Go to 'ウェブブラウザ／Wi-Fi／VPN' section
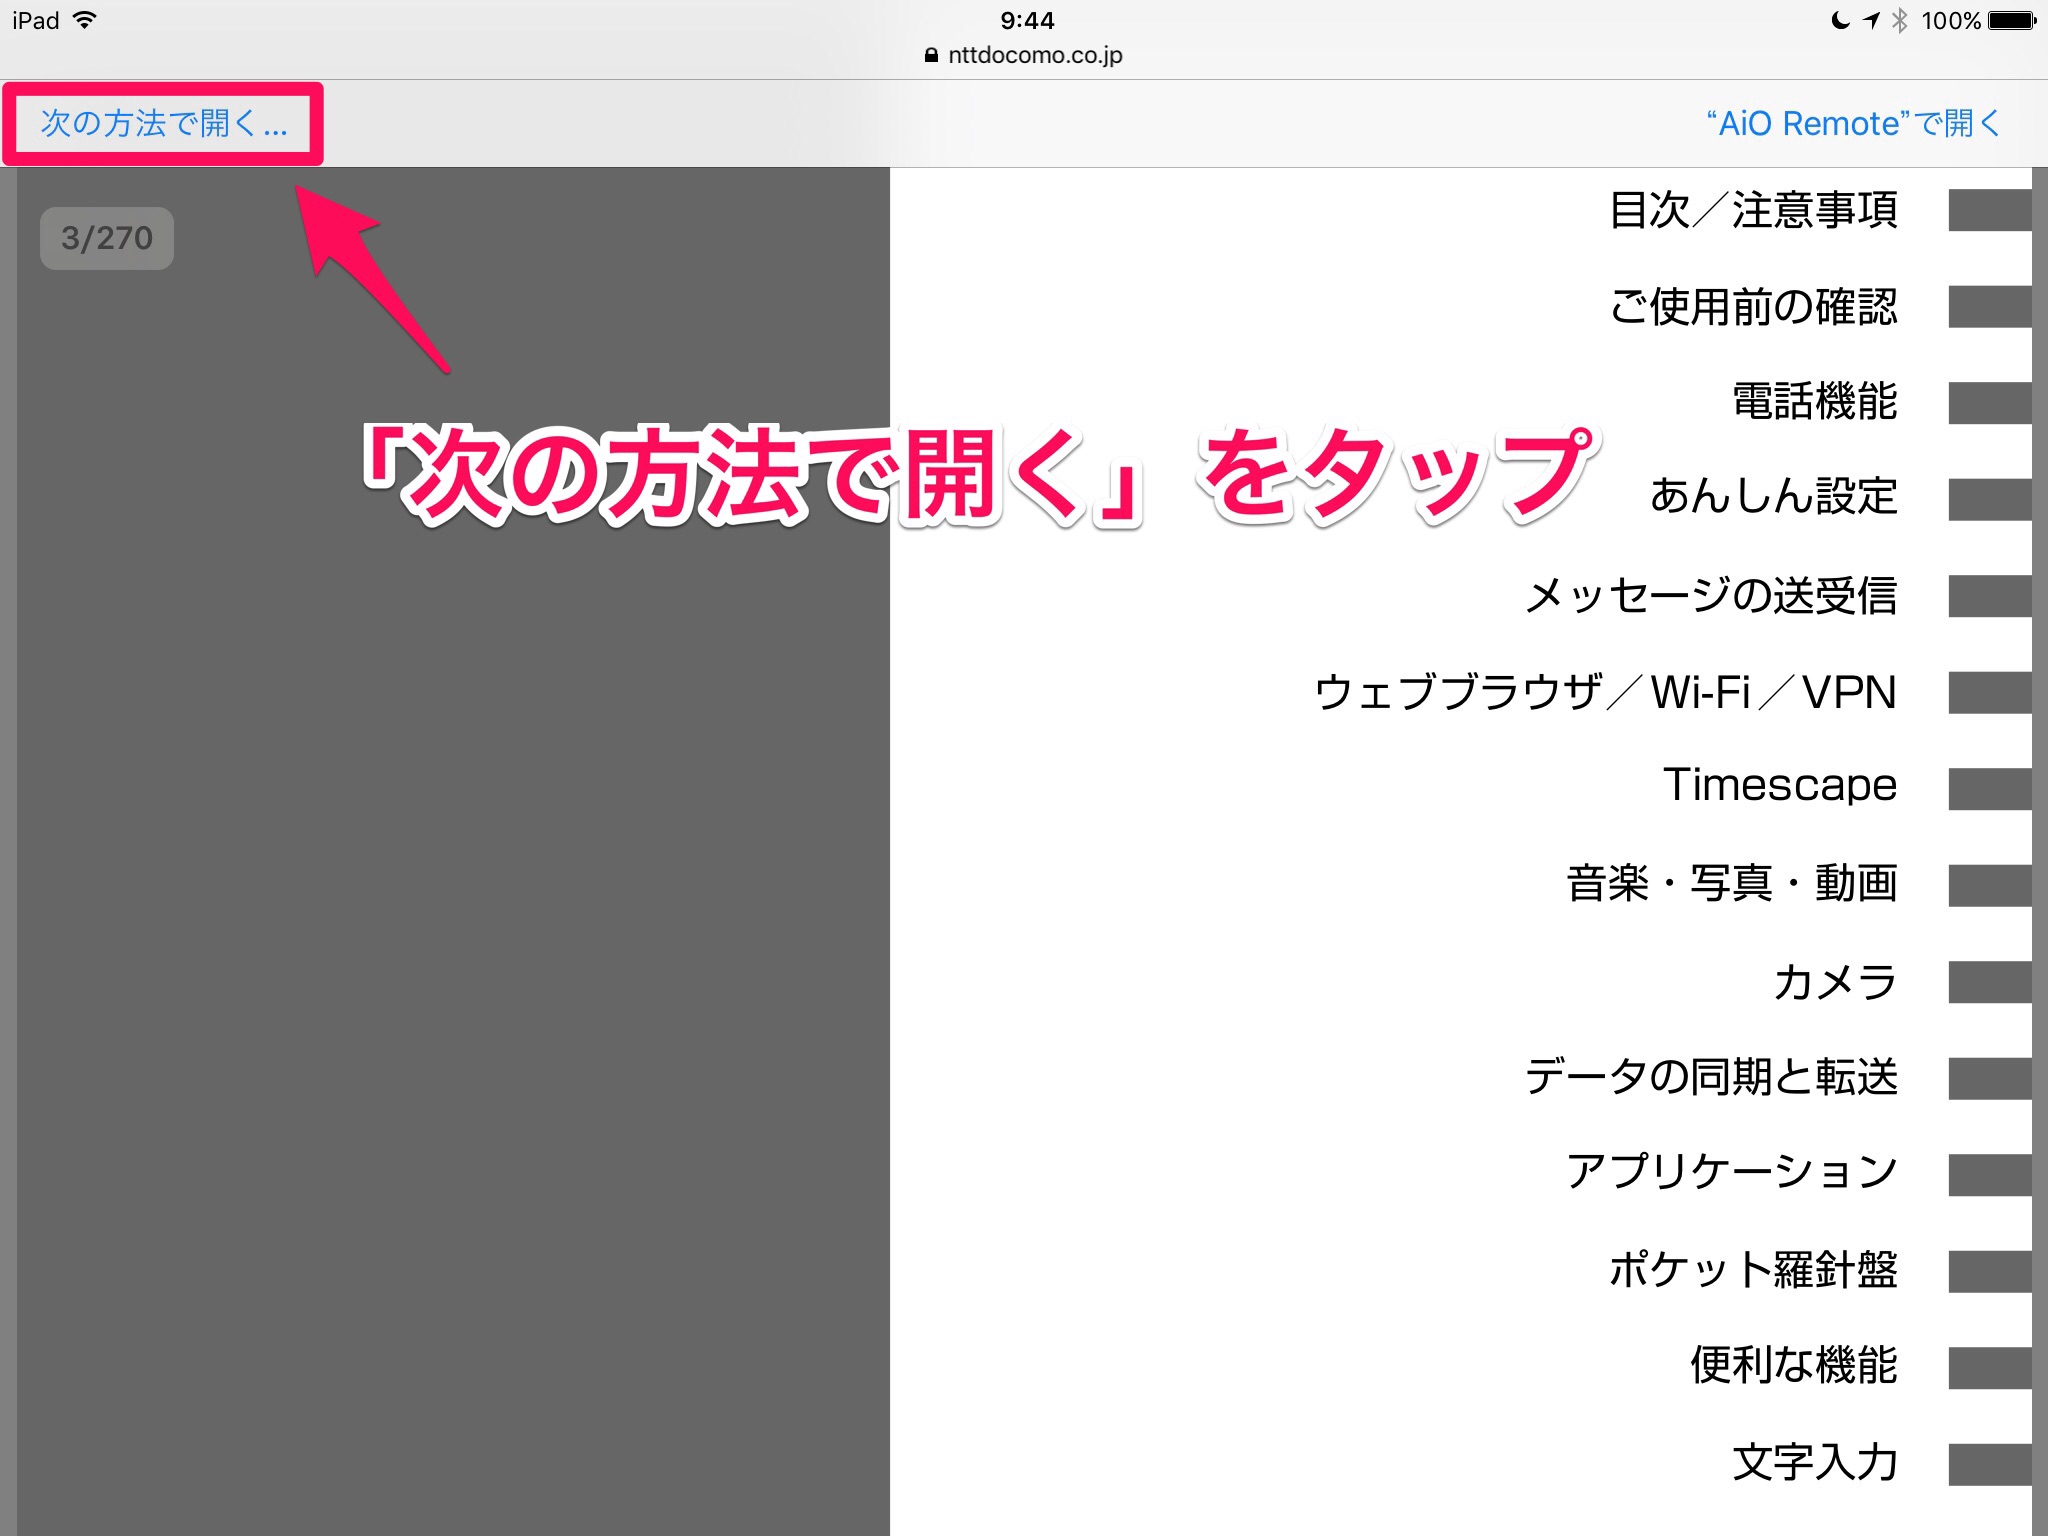 pyautogui.click(x=1605, y=692)
